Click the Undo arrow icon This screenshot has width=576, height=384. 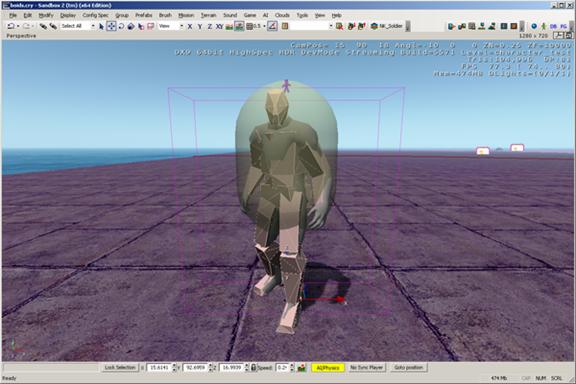(x=11, y=26)
